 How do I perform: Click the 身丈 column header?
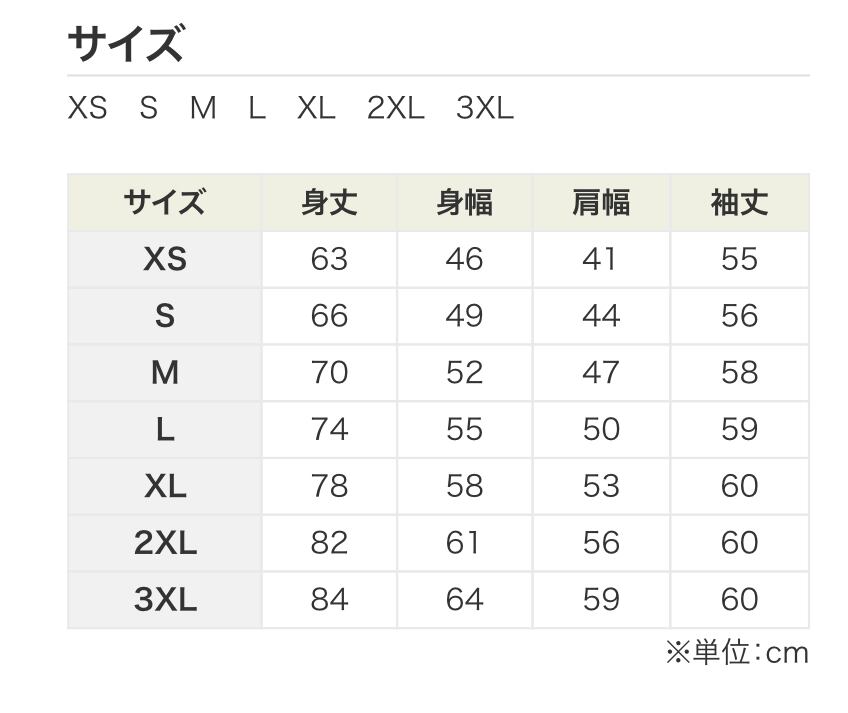(329, 203)
